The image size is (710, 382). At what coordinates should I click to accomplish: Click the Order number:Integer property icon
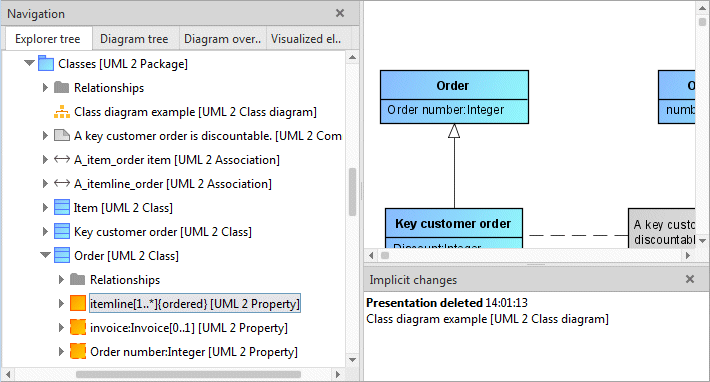(x=78, y=351)
